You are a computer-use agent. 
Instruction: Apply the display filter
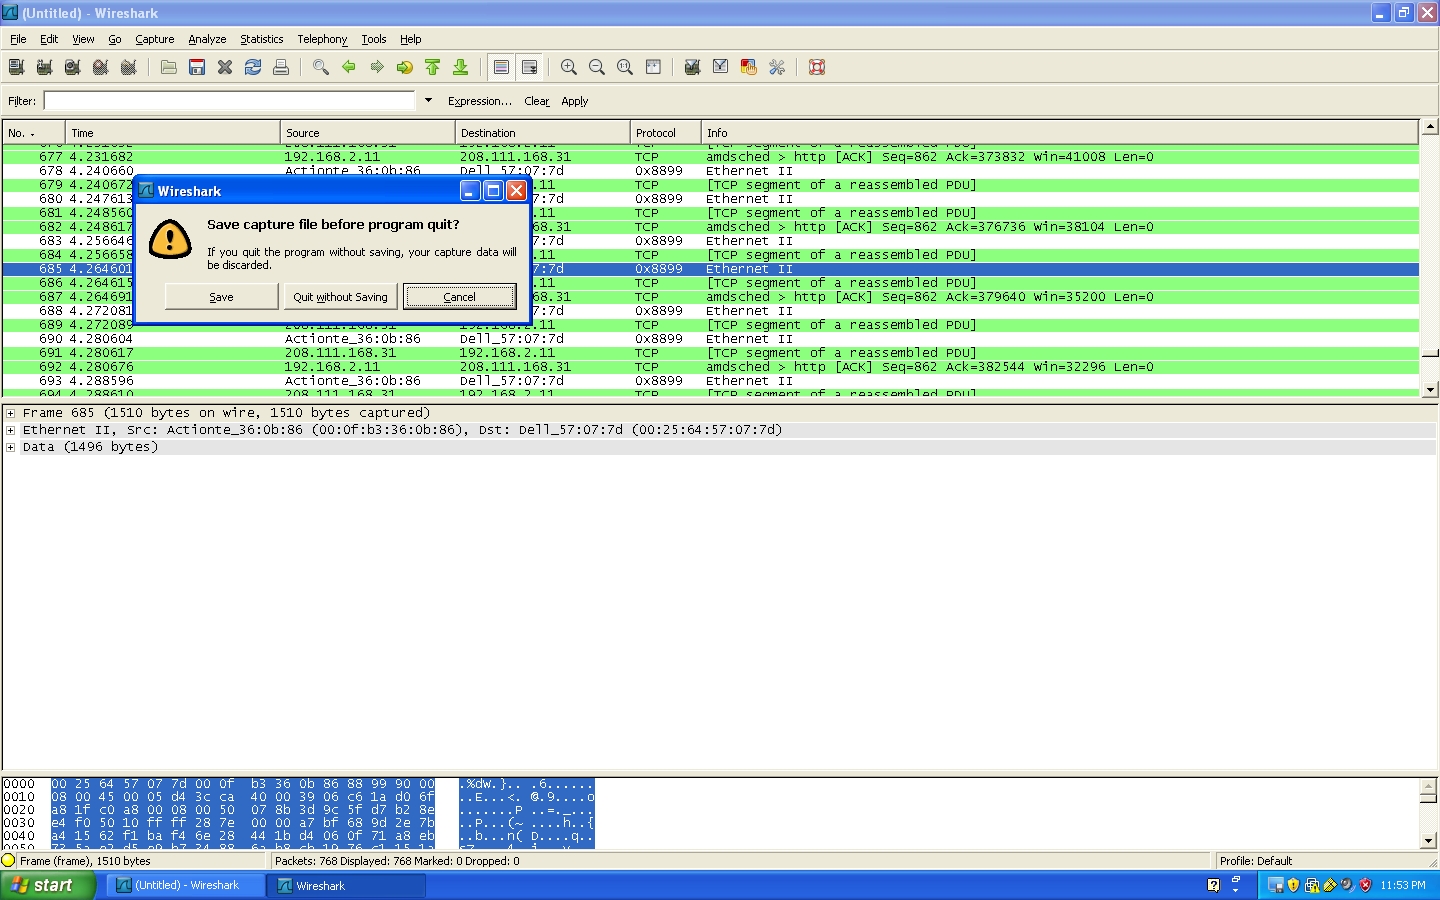coord(575,101)
